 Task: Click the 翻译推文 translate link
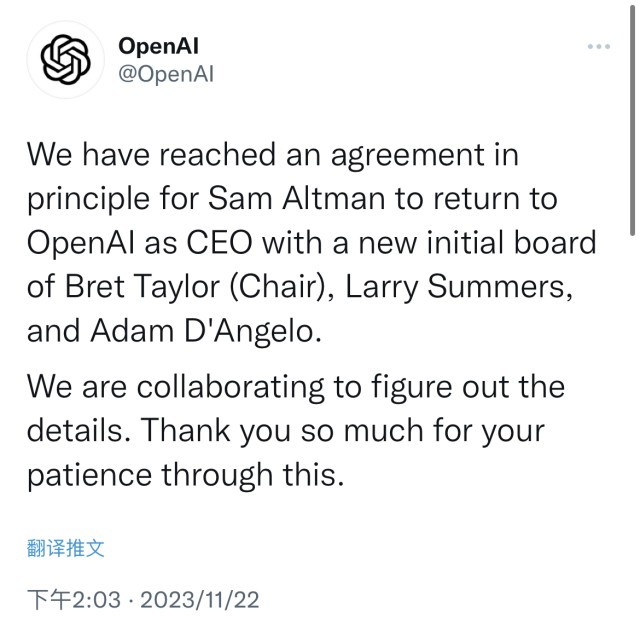(65, 547)
